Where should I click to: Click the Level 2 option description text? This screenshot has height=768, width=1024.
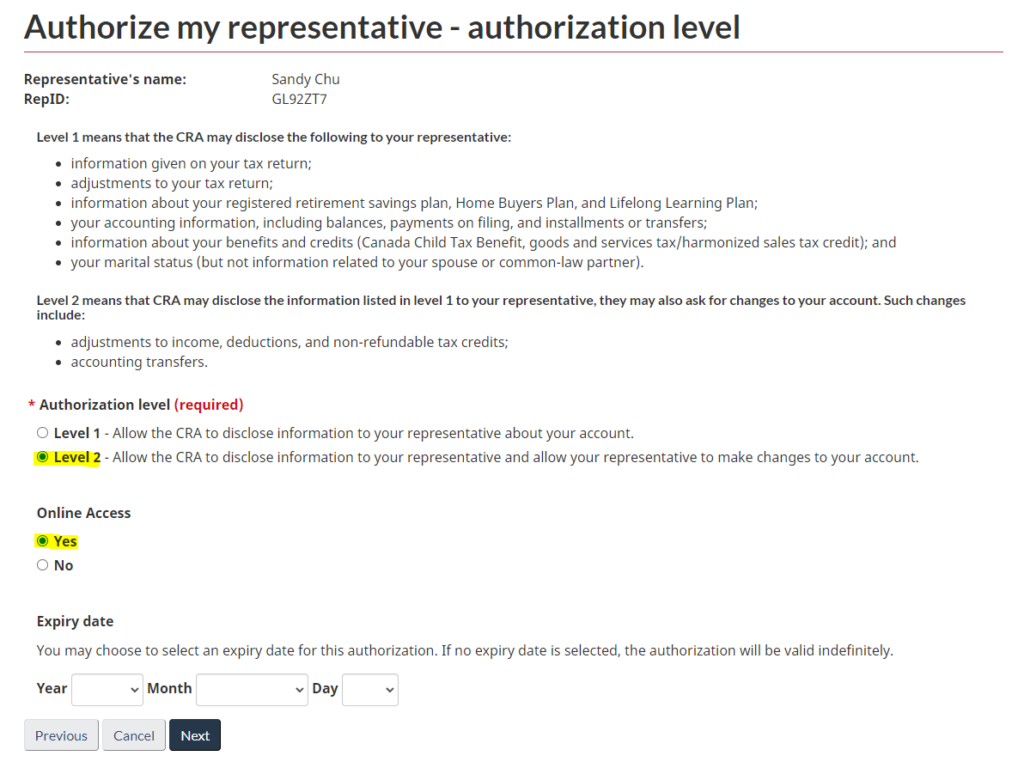click(510, 457)
